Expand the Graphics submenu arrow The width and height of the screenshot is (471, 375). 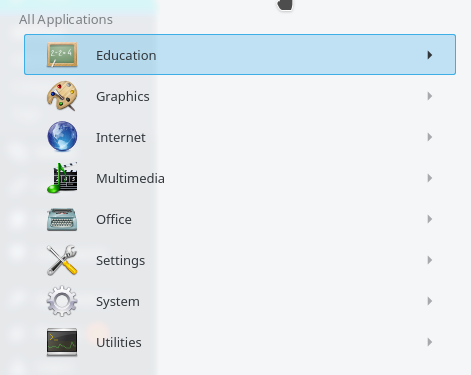[x=430, y=96]
